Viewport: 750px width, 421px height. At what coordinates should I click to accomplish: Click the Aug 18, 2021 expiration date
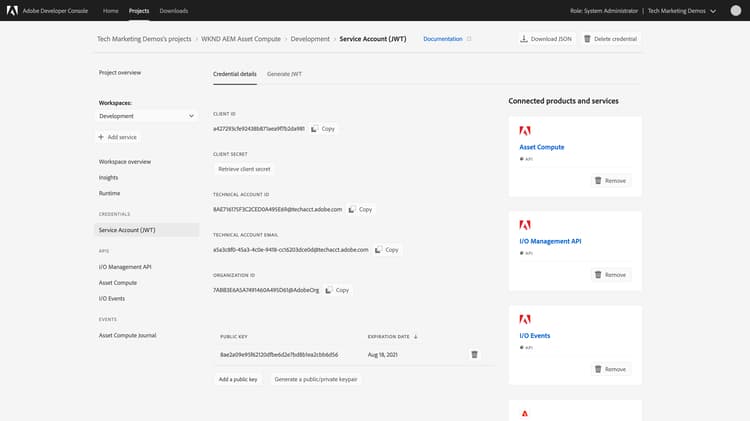click(x=383, y=355)
